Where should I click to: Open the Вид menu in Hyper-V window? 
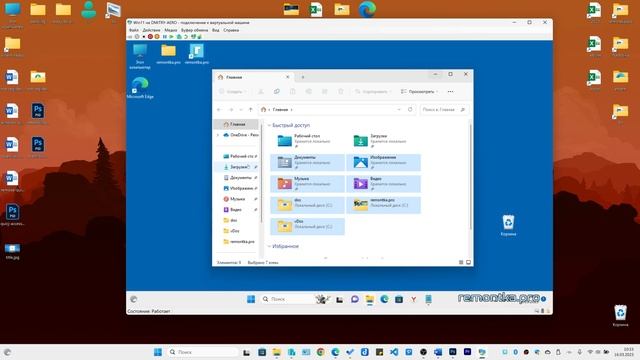[216, 30]
